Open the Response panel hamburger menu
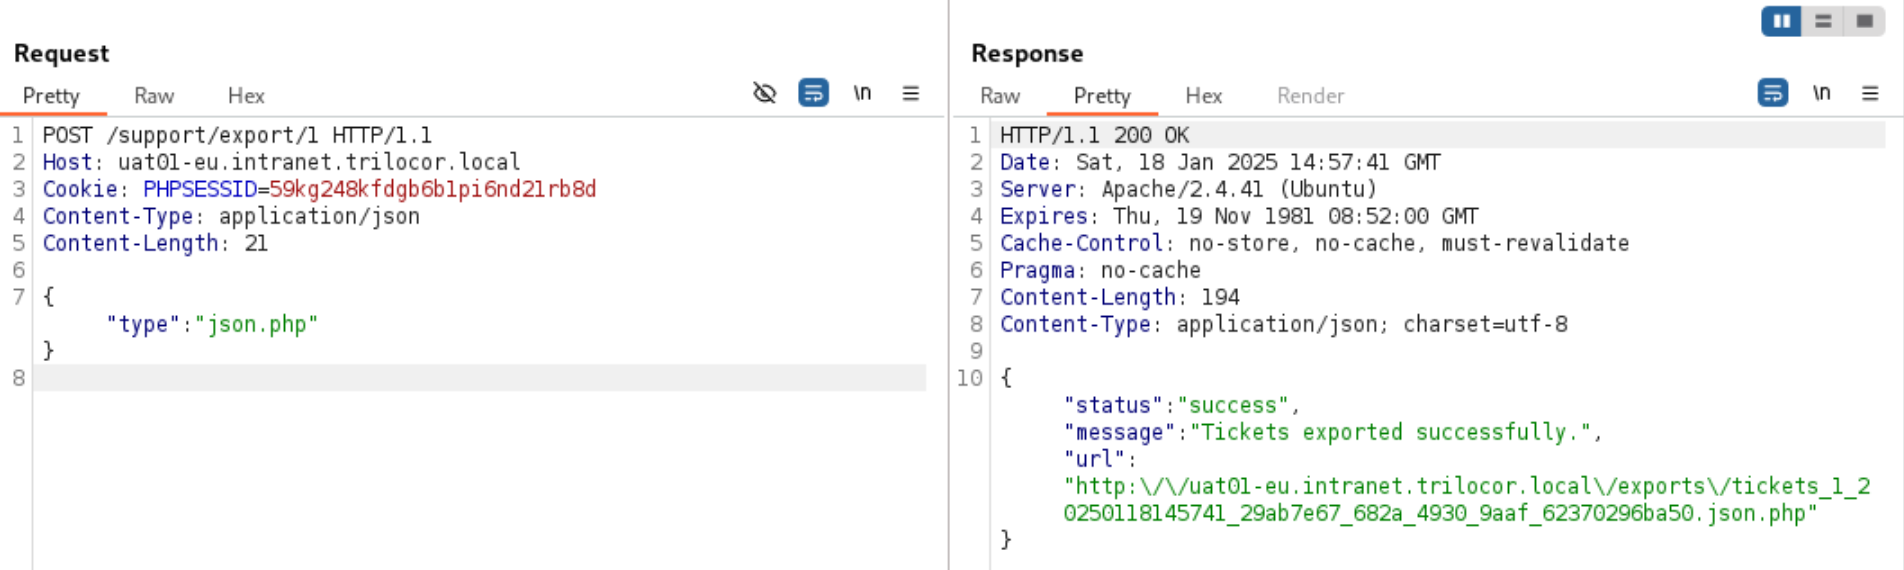This screenshot has width=1904, height=570. (1869, 93)
